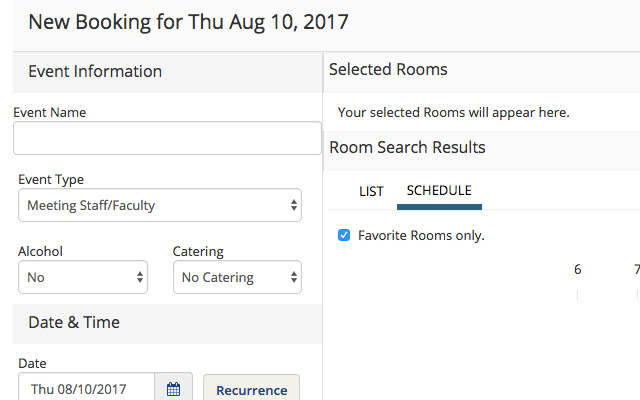Click the selected Rooms placeholder message
Image resolution: width=640 pixels, height=400 pixels.
(453, 113)
